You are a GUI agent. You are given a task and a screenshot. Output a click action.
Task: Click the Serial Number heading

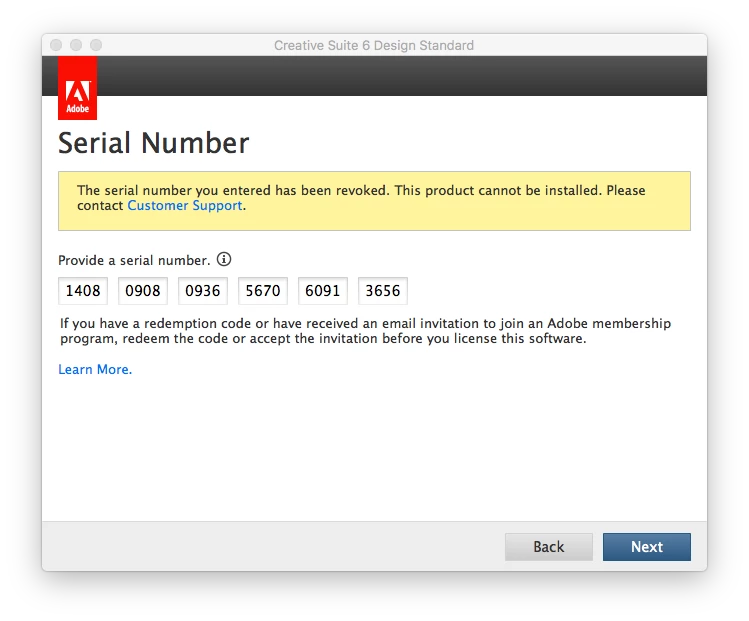point(153,143)
